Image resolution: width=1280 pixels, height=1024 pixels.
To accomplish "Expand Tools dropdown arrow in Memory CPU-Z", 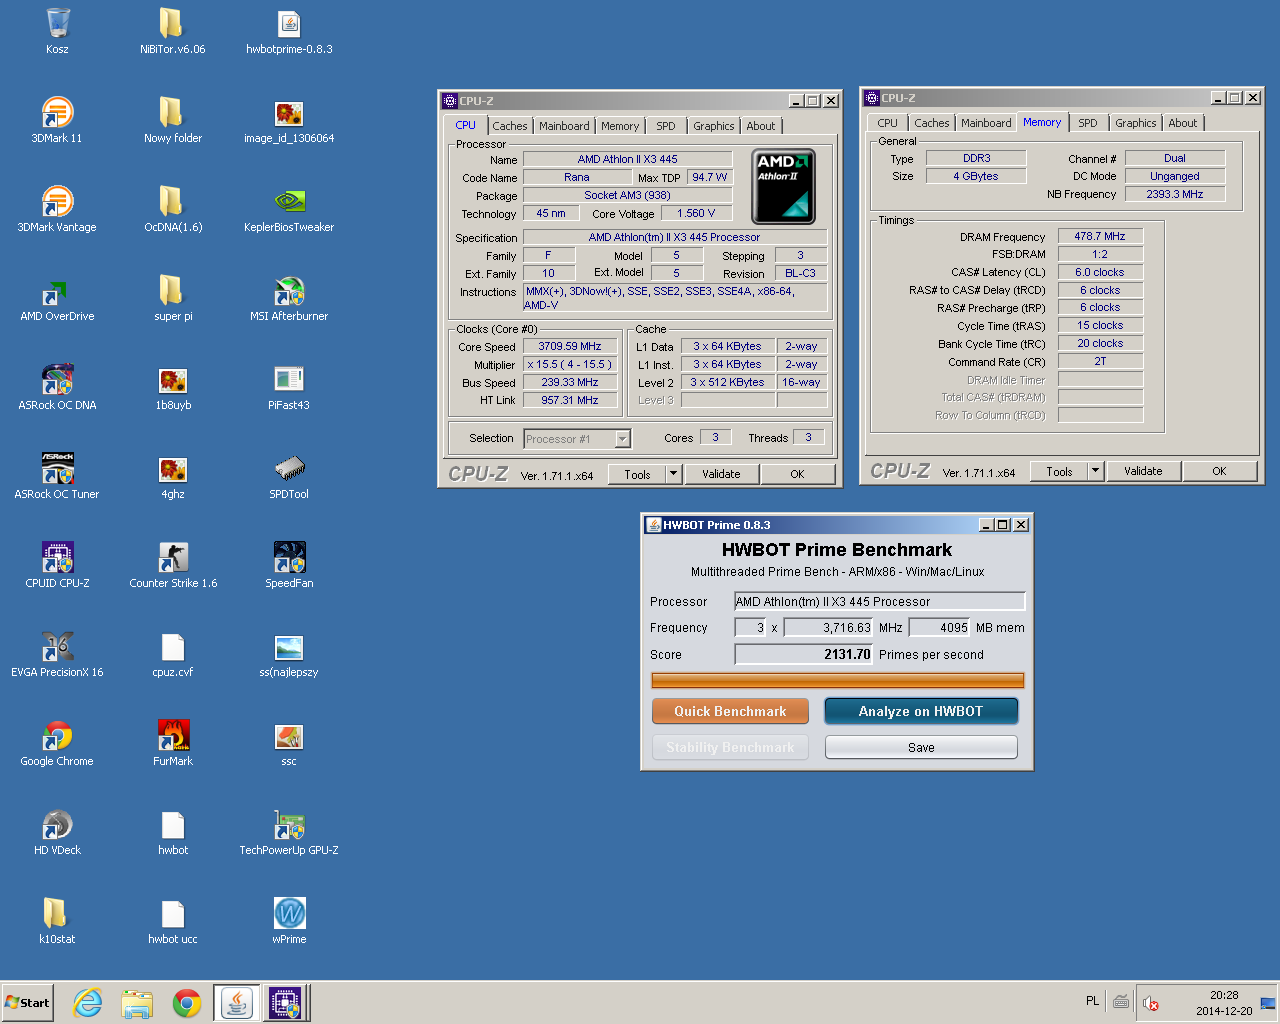I will pyautogui.click(x=1095, y=471).
